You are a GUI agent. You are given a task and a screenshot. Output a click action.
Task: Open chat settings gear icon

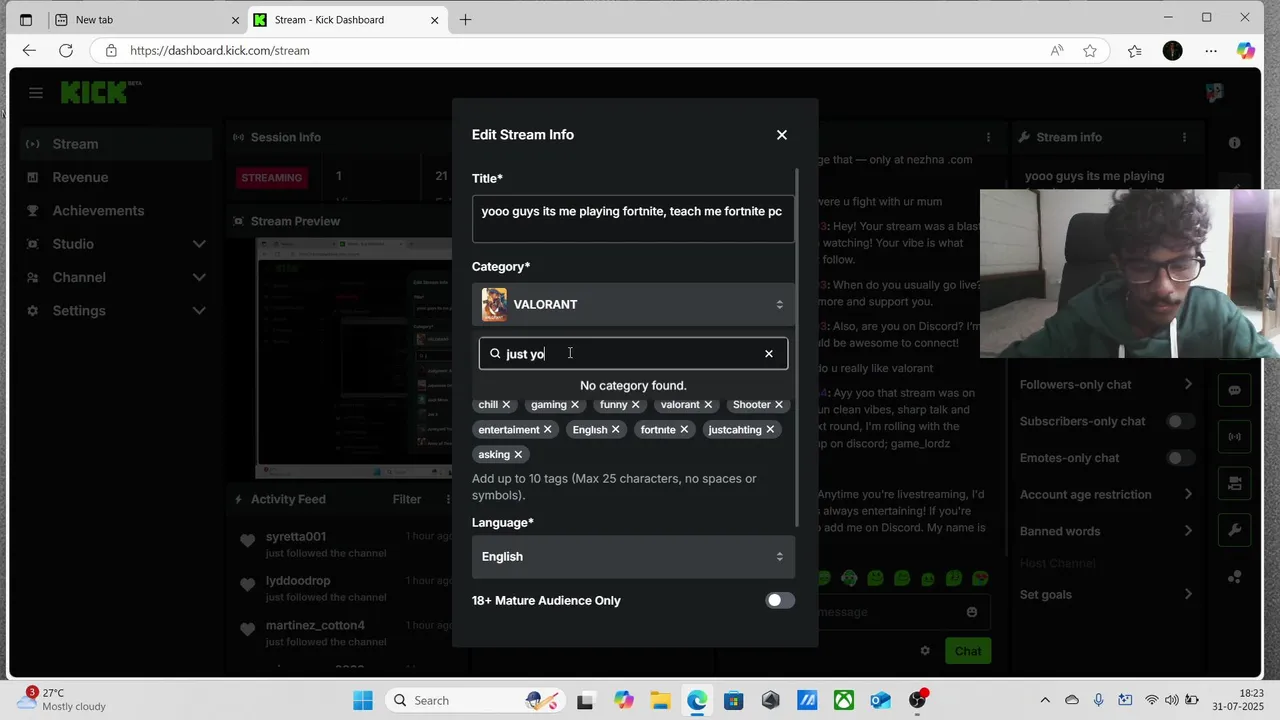coord(925,651)
